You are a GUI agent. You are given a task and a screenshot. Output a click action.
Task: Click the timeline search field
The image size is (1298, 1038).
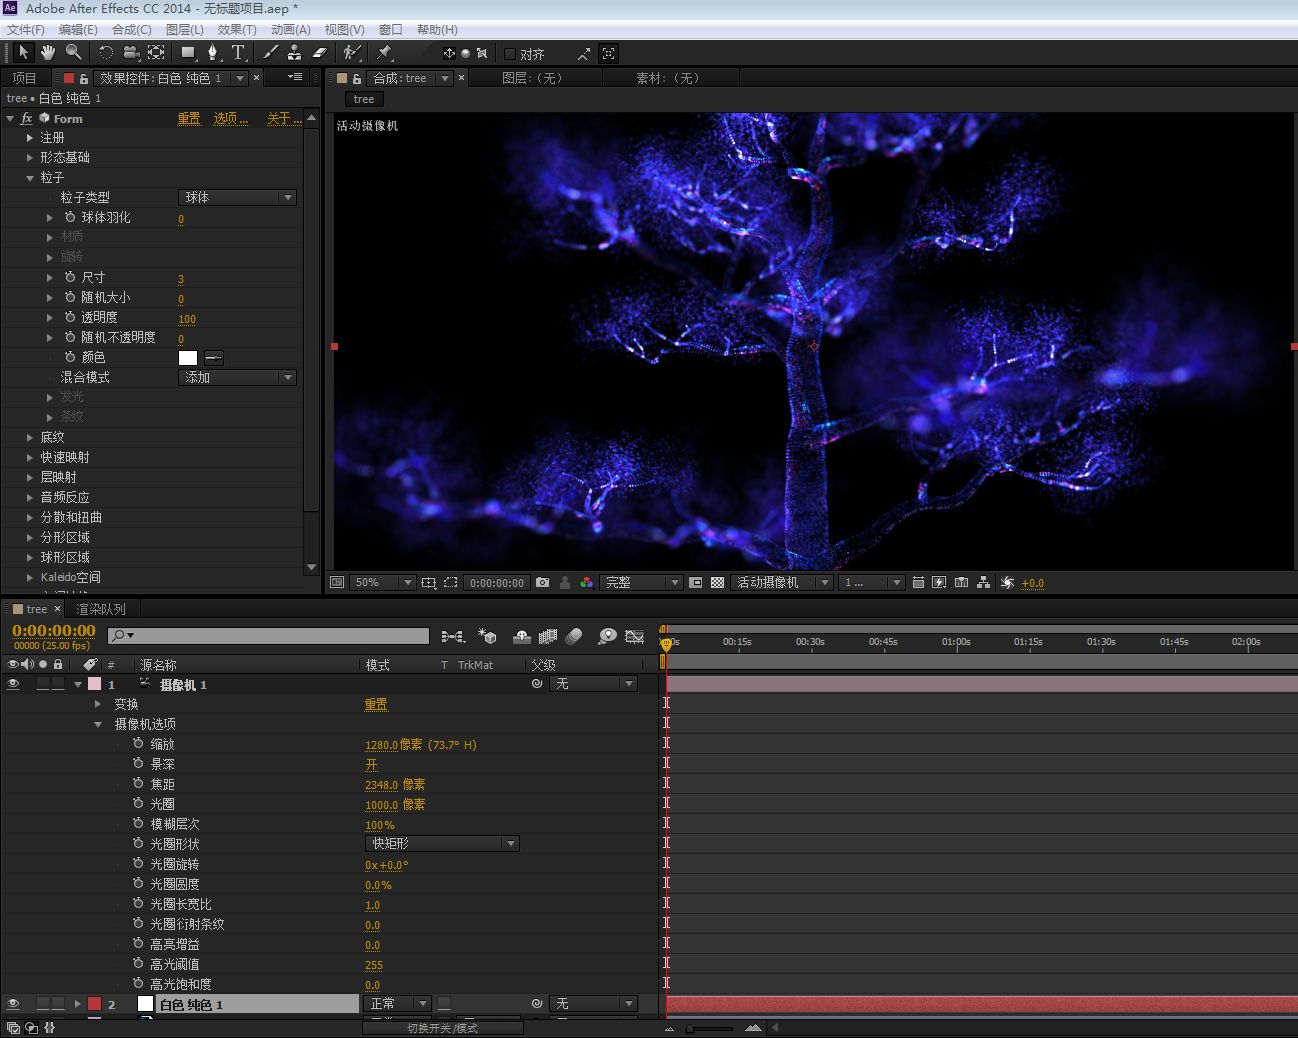point(278,636)
